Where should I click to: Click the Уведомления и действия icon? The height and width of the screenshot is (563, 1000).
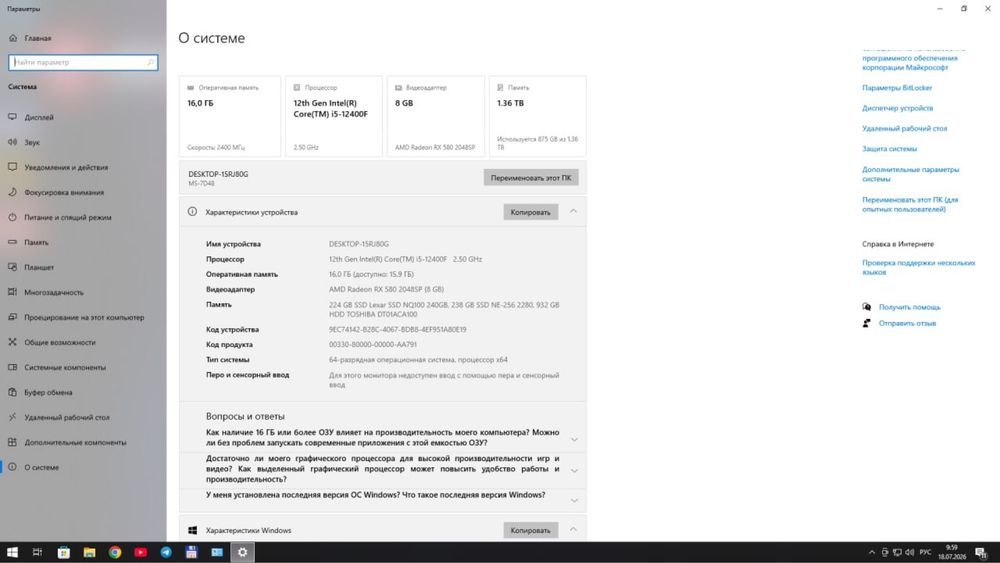13,167
